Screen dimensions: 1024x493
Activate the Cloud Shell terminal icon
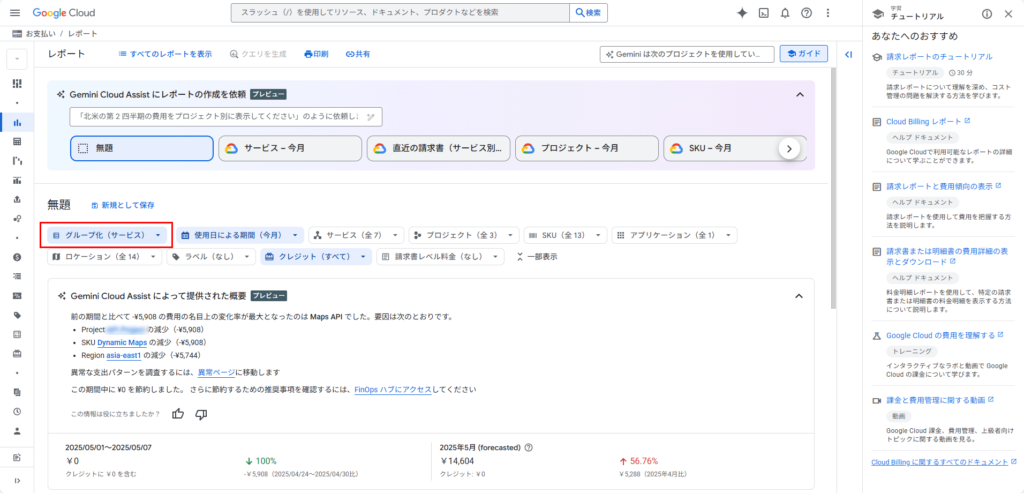click(763, 13)
